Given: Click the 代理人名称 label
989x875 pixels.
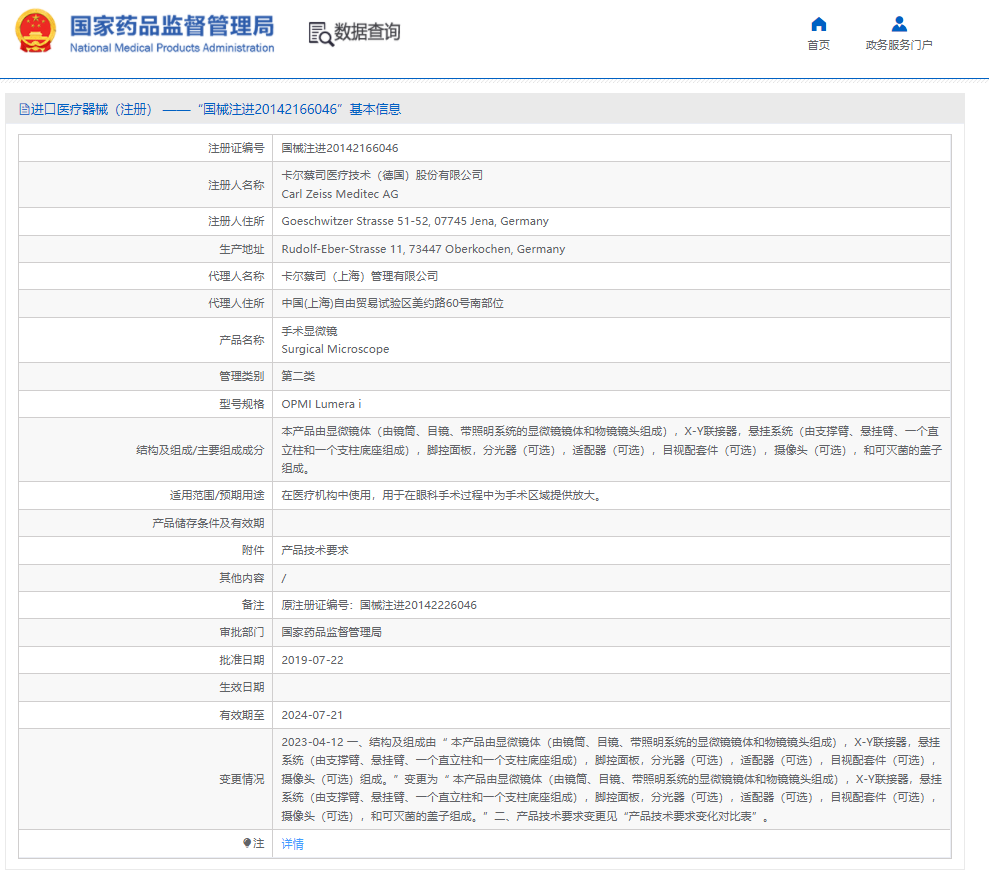Looking at the screenshot, I should click(236, 276).
